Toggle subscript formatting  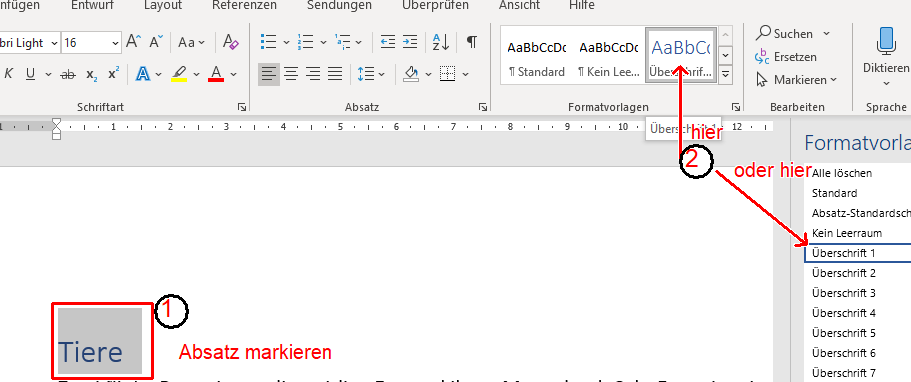[x=91, y=74]
